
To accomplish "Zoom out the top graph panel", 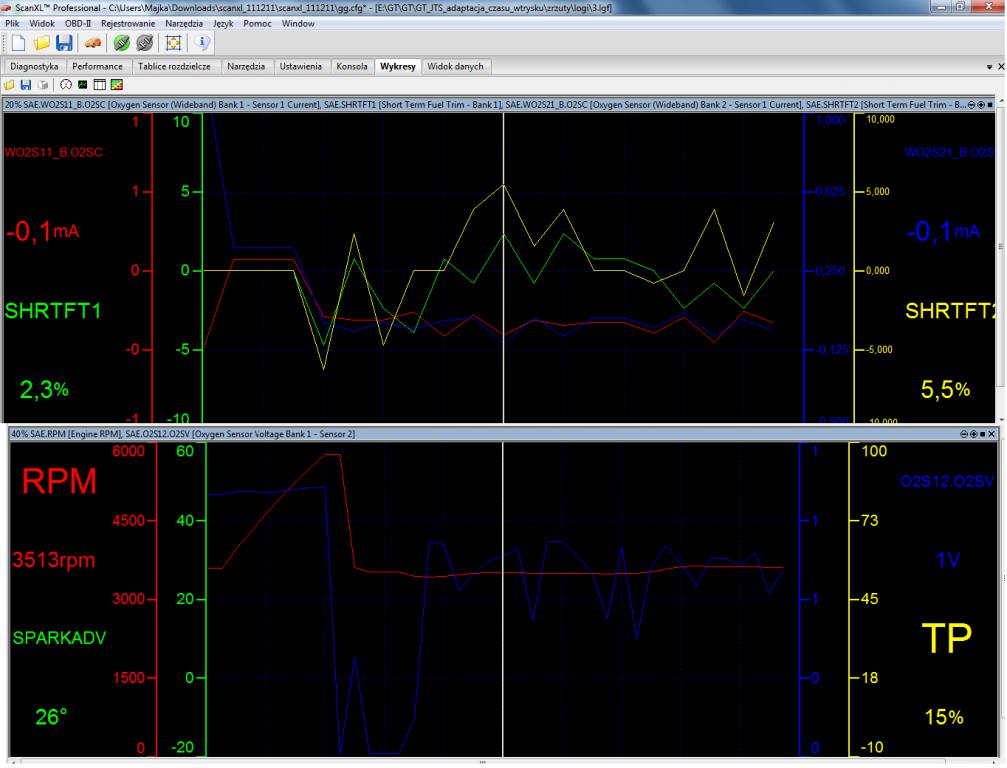I will pos(971,103).
